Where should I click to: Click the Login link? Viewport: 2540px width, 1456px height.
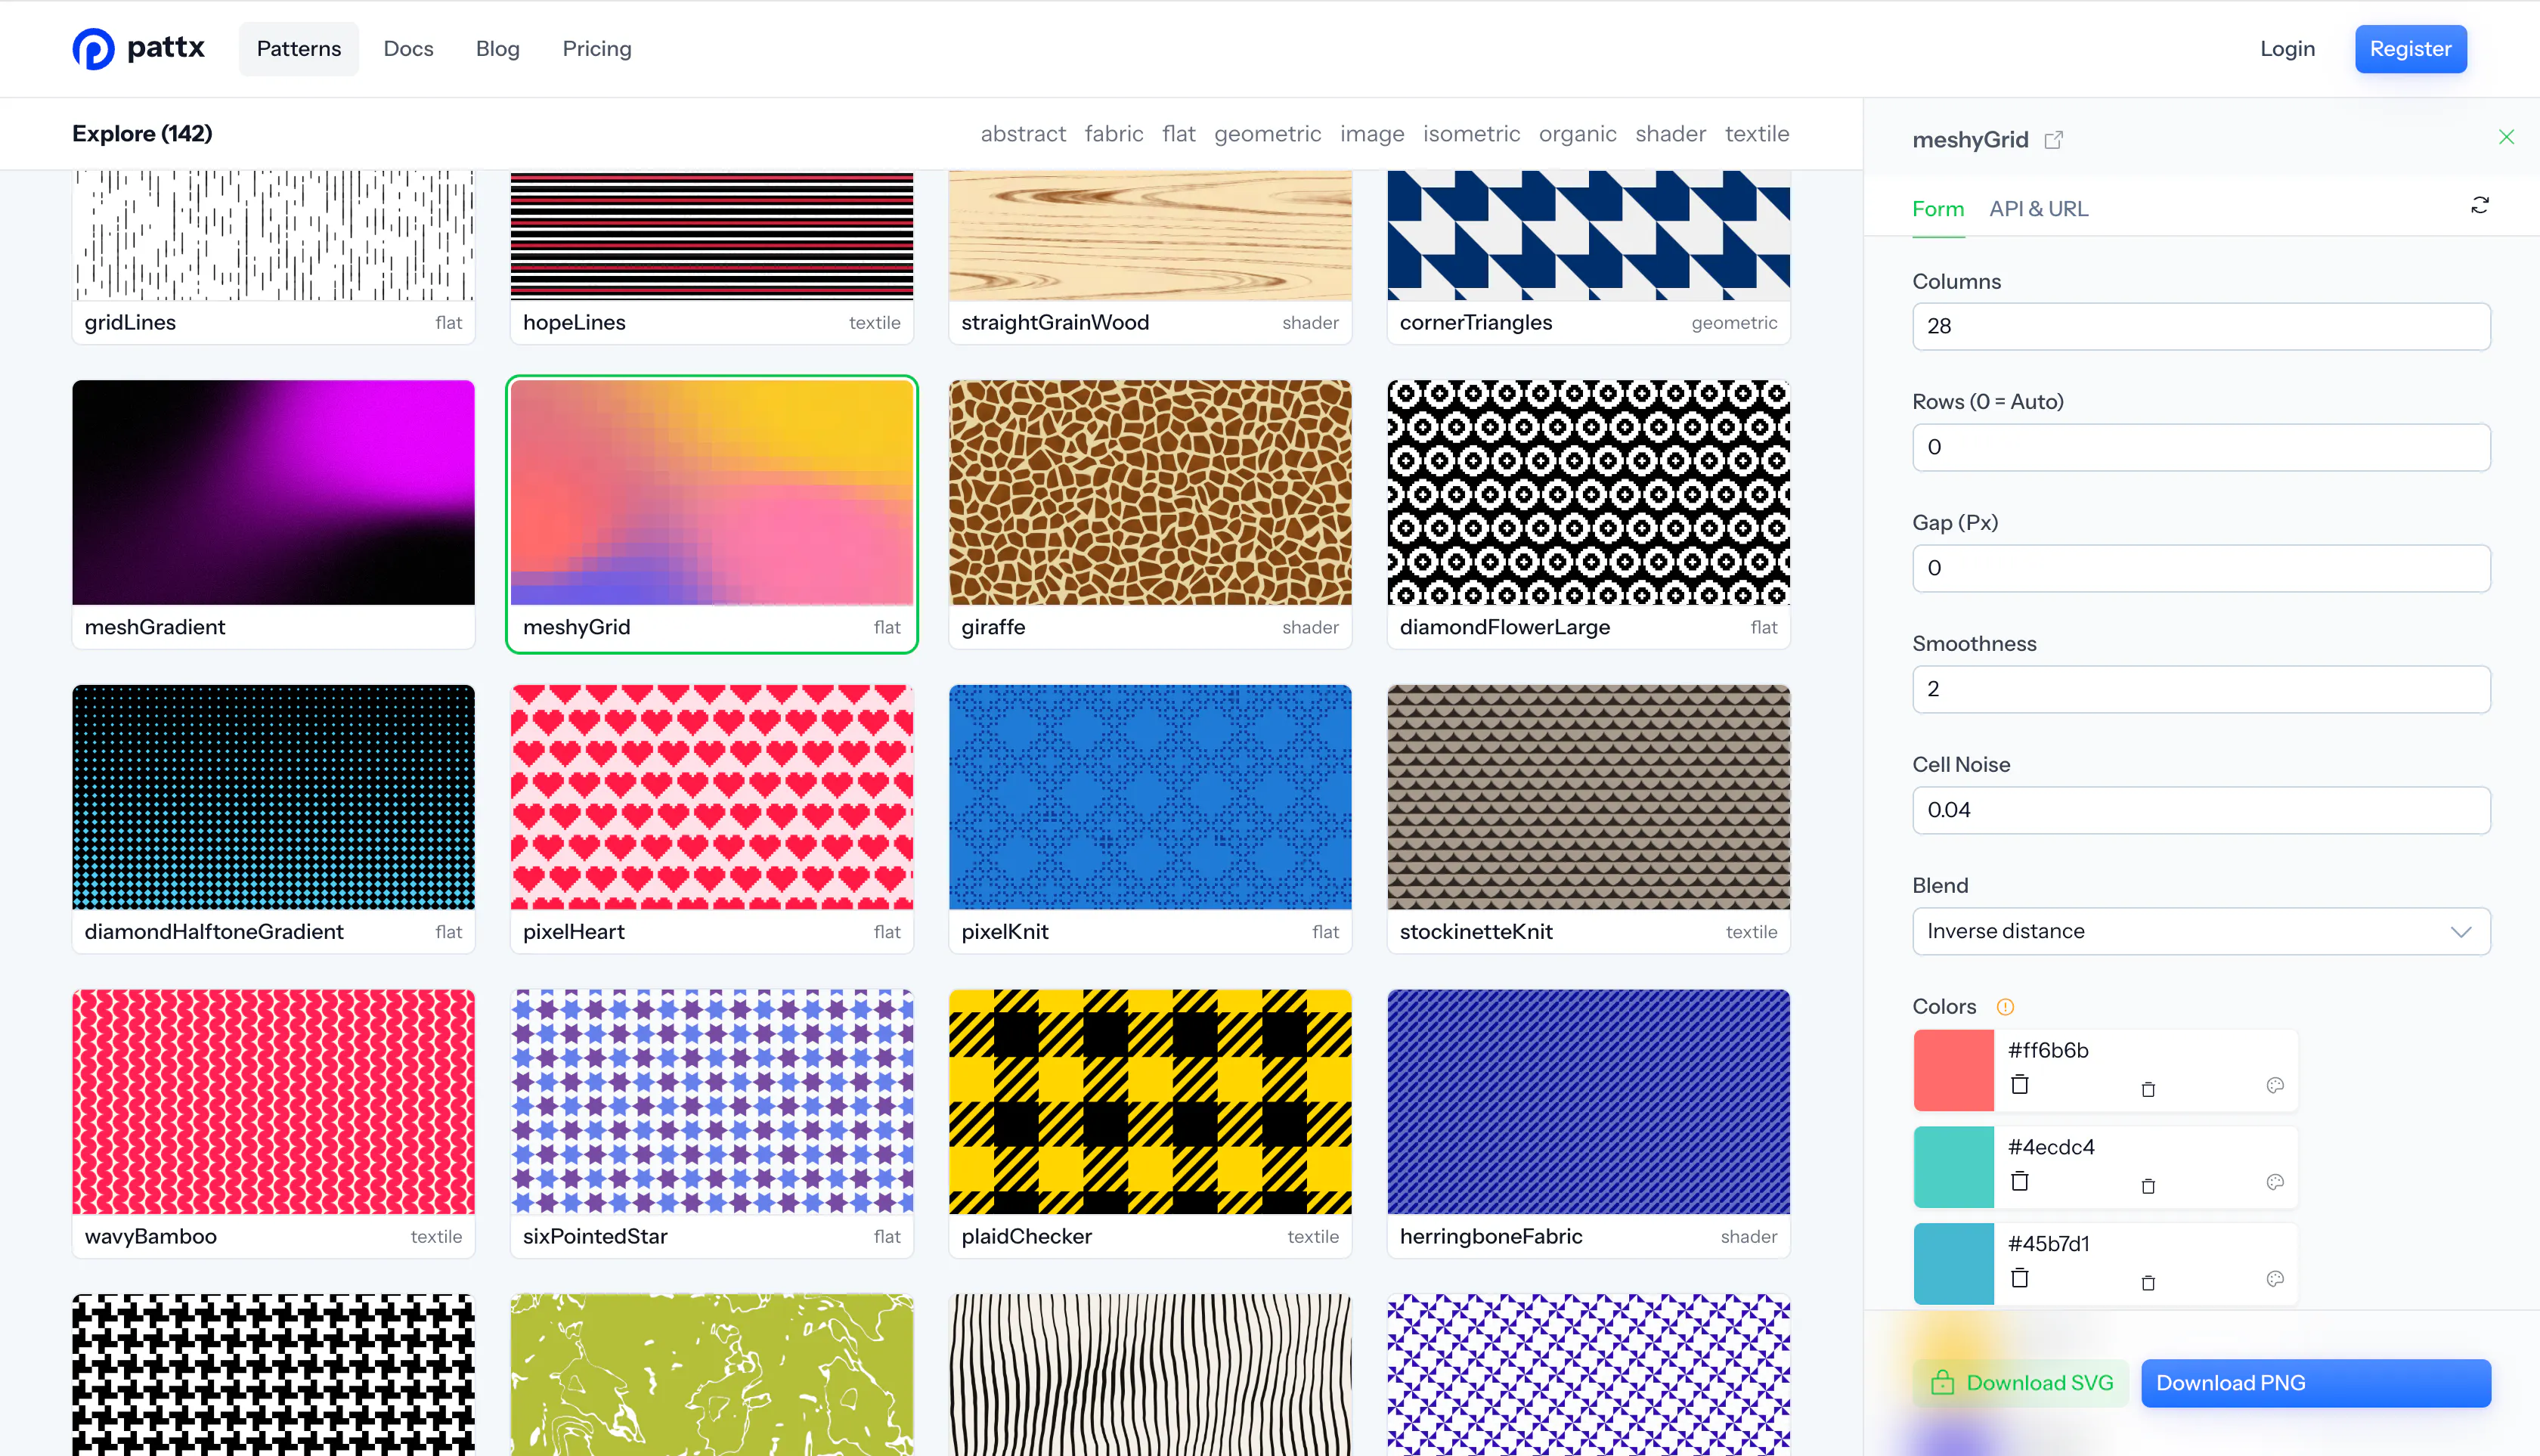2287,49
